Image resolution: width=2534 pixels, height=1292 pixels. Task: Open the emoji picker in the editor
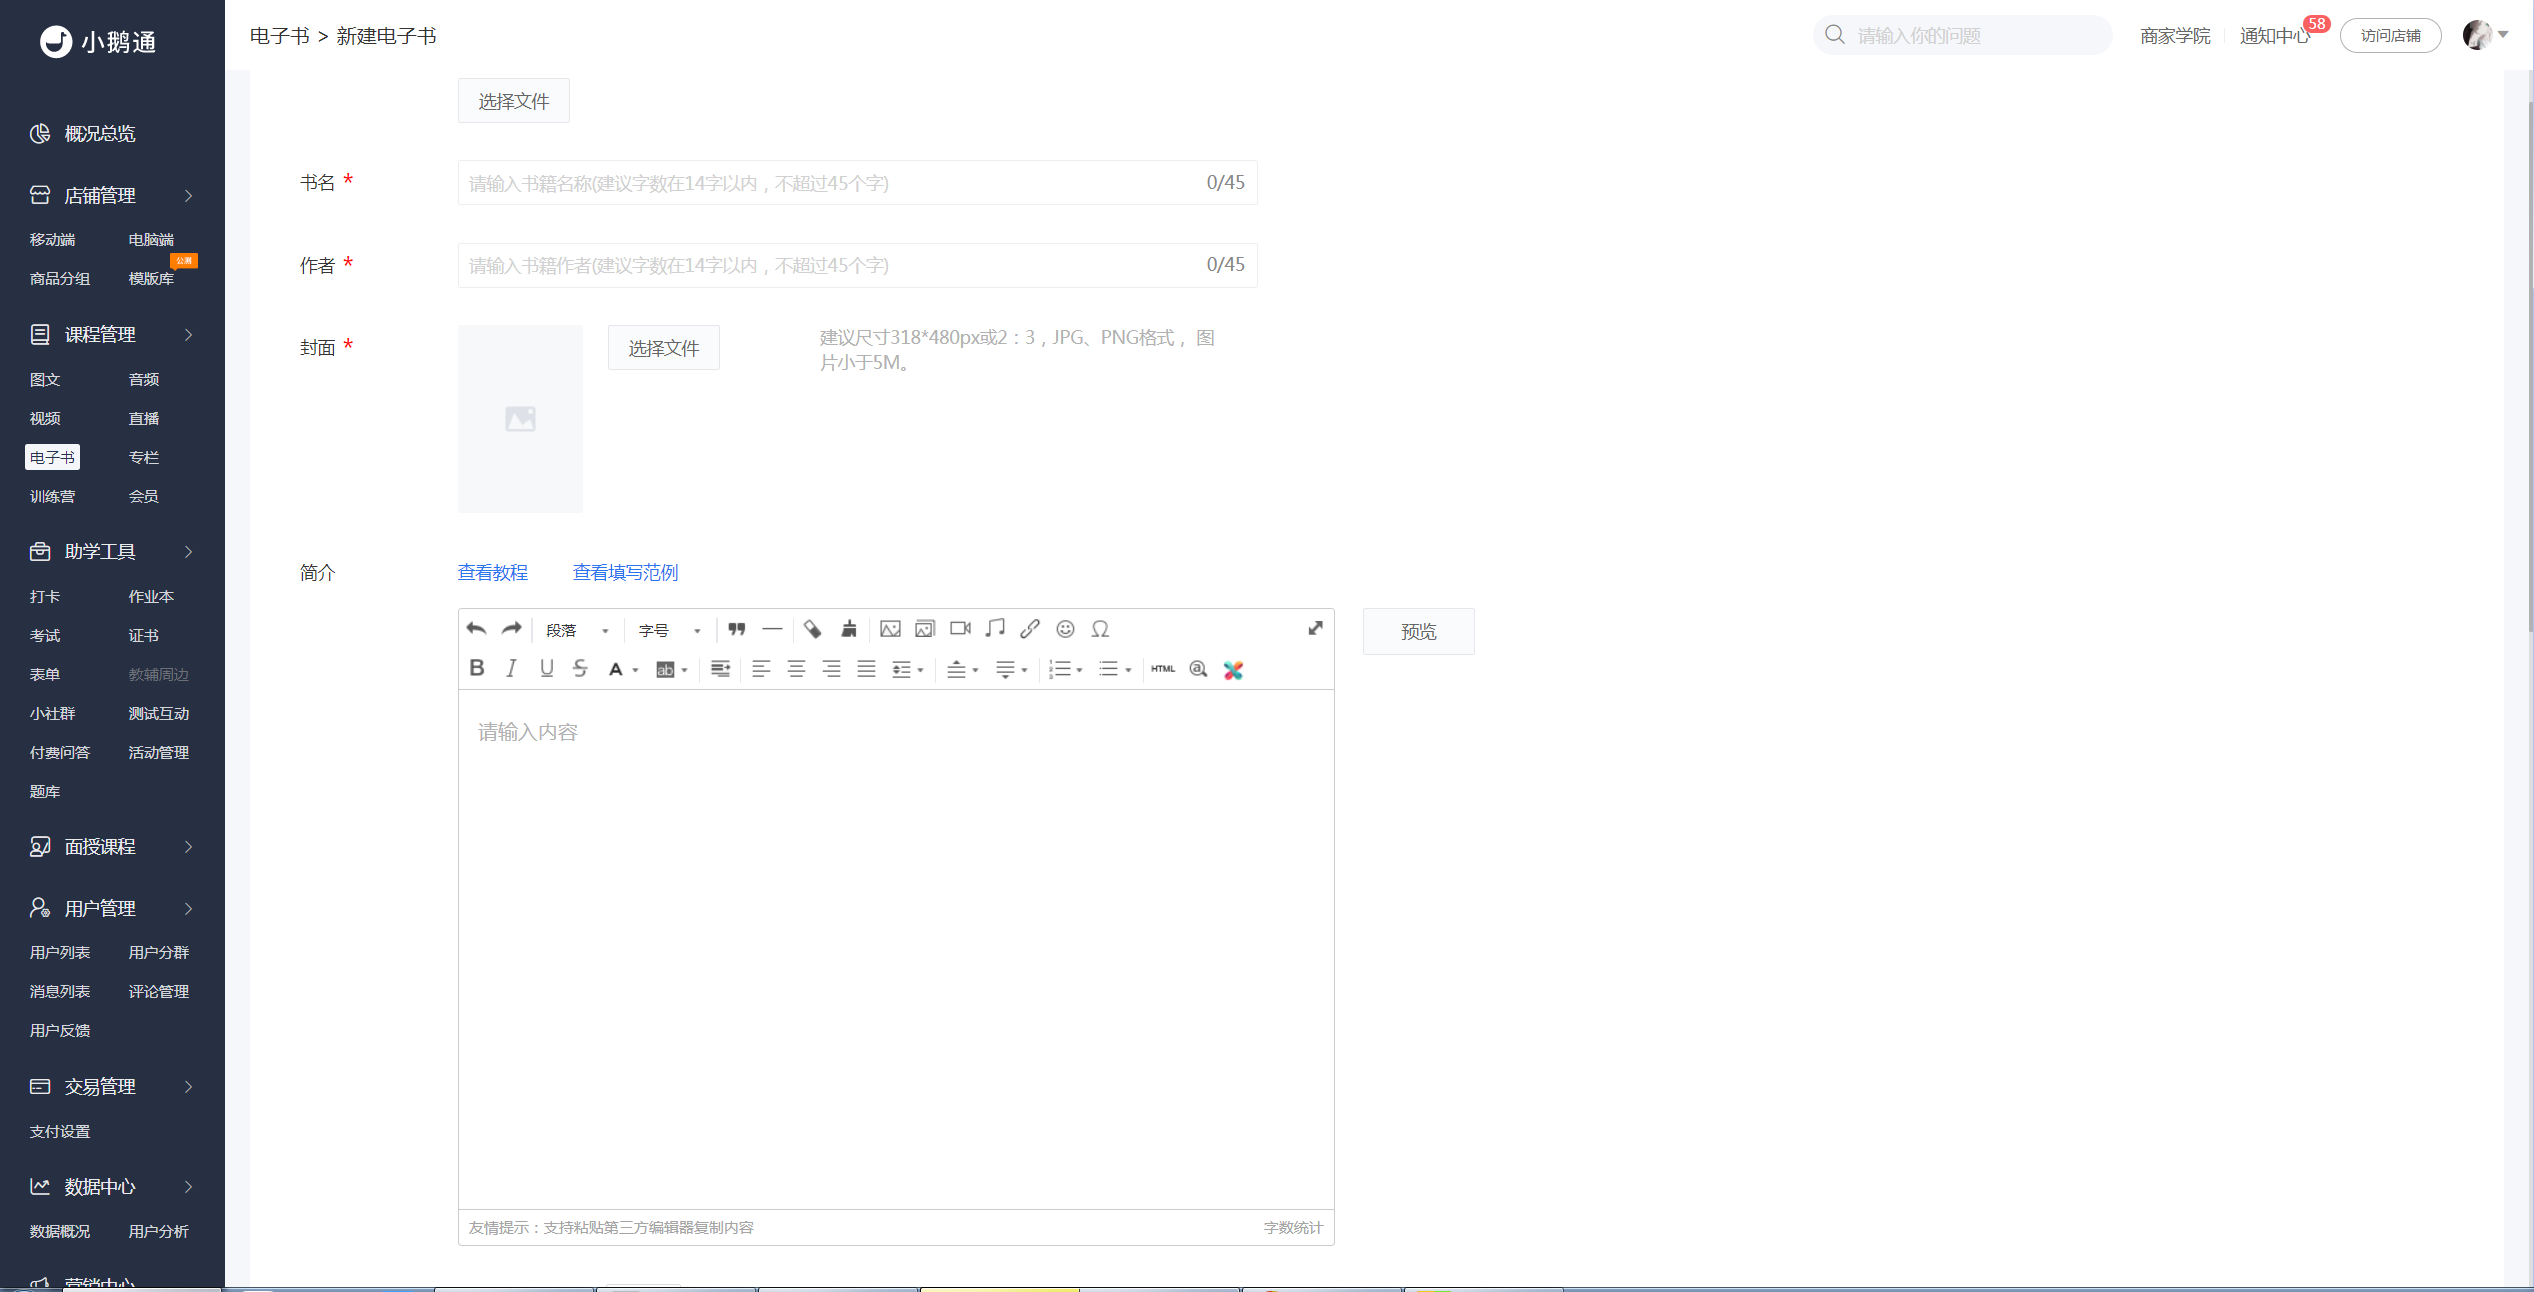pos(1065,629)
